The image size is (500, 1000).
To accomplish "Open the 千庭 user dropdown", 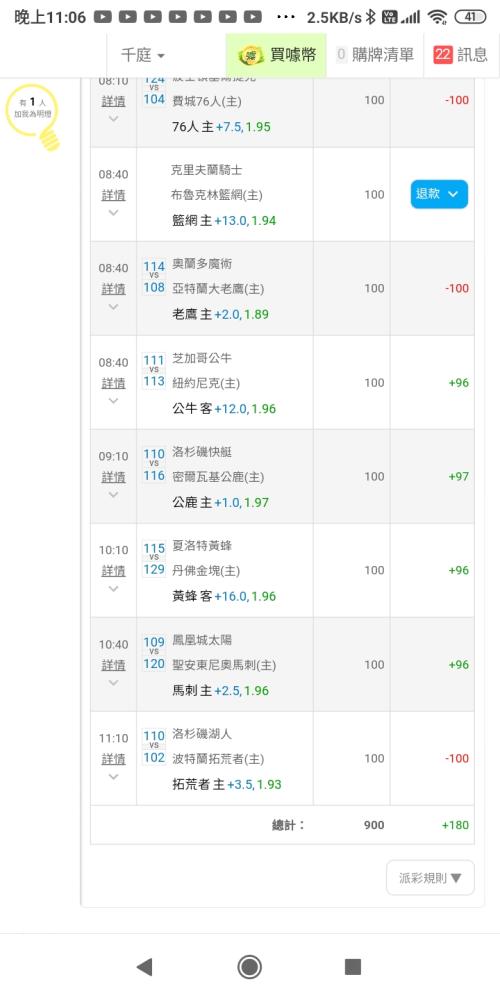I will click(x=143, y=55).
